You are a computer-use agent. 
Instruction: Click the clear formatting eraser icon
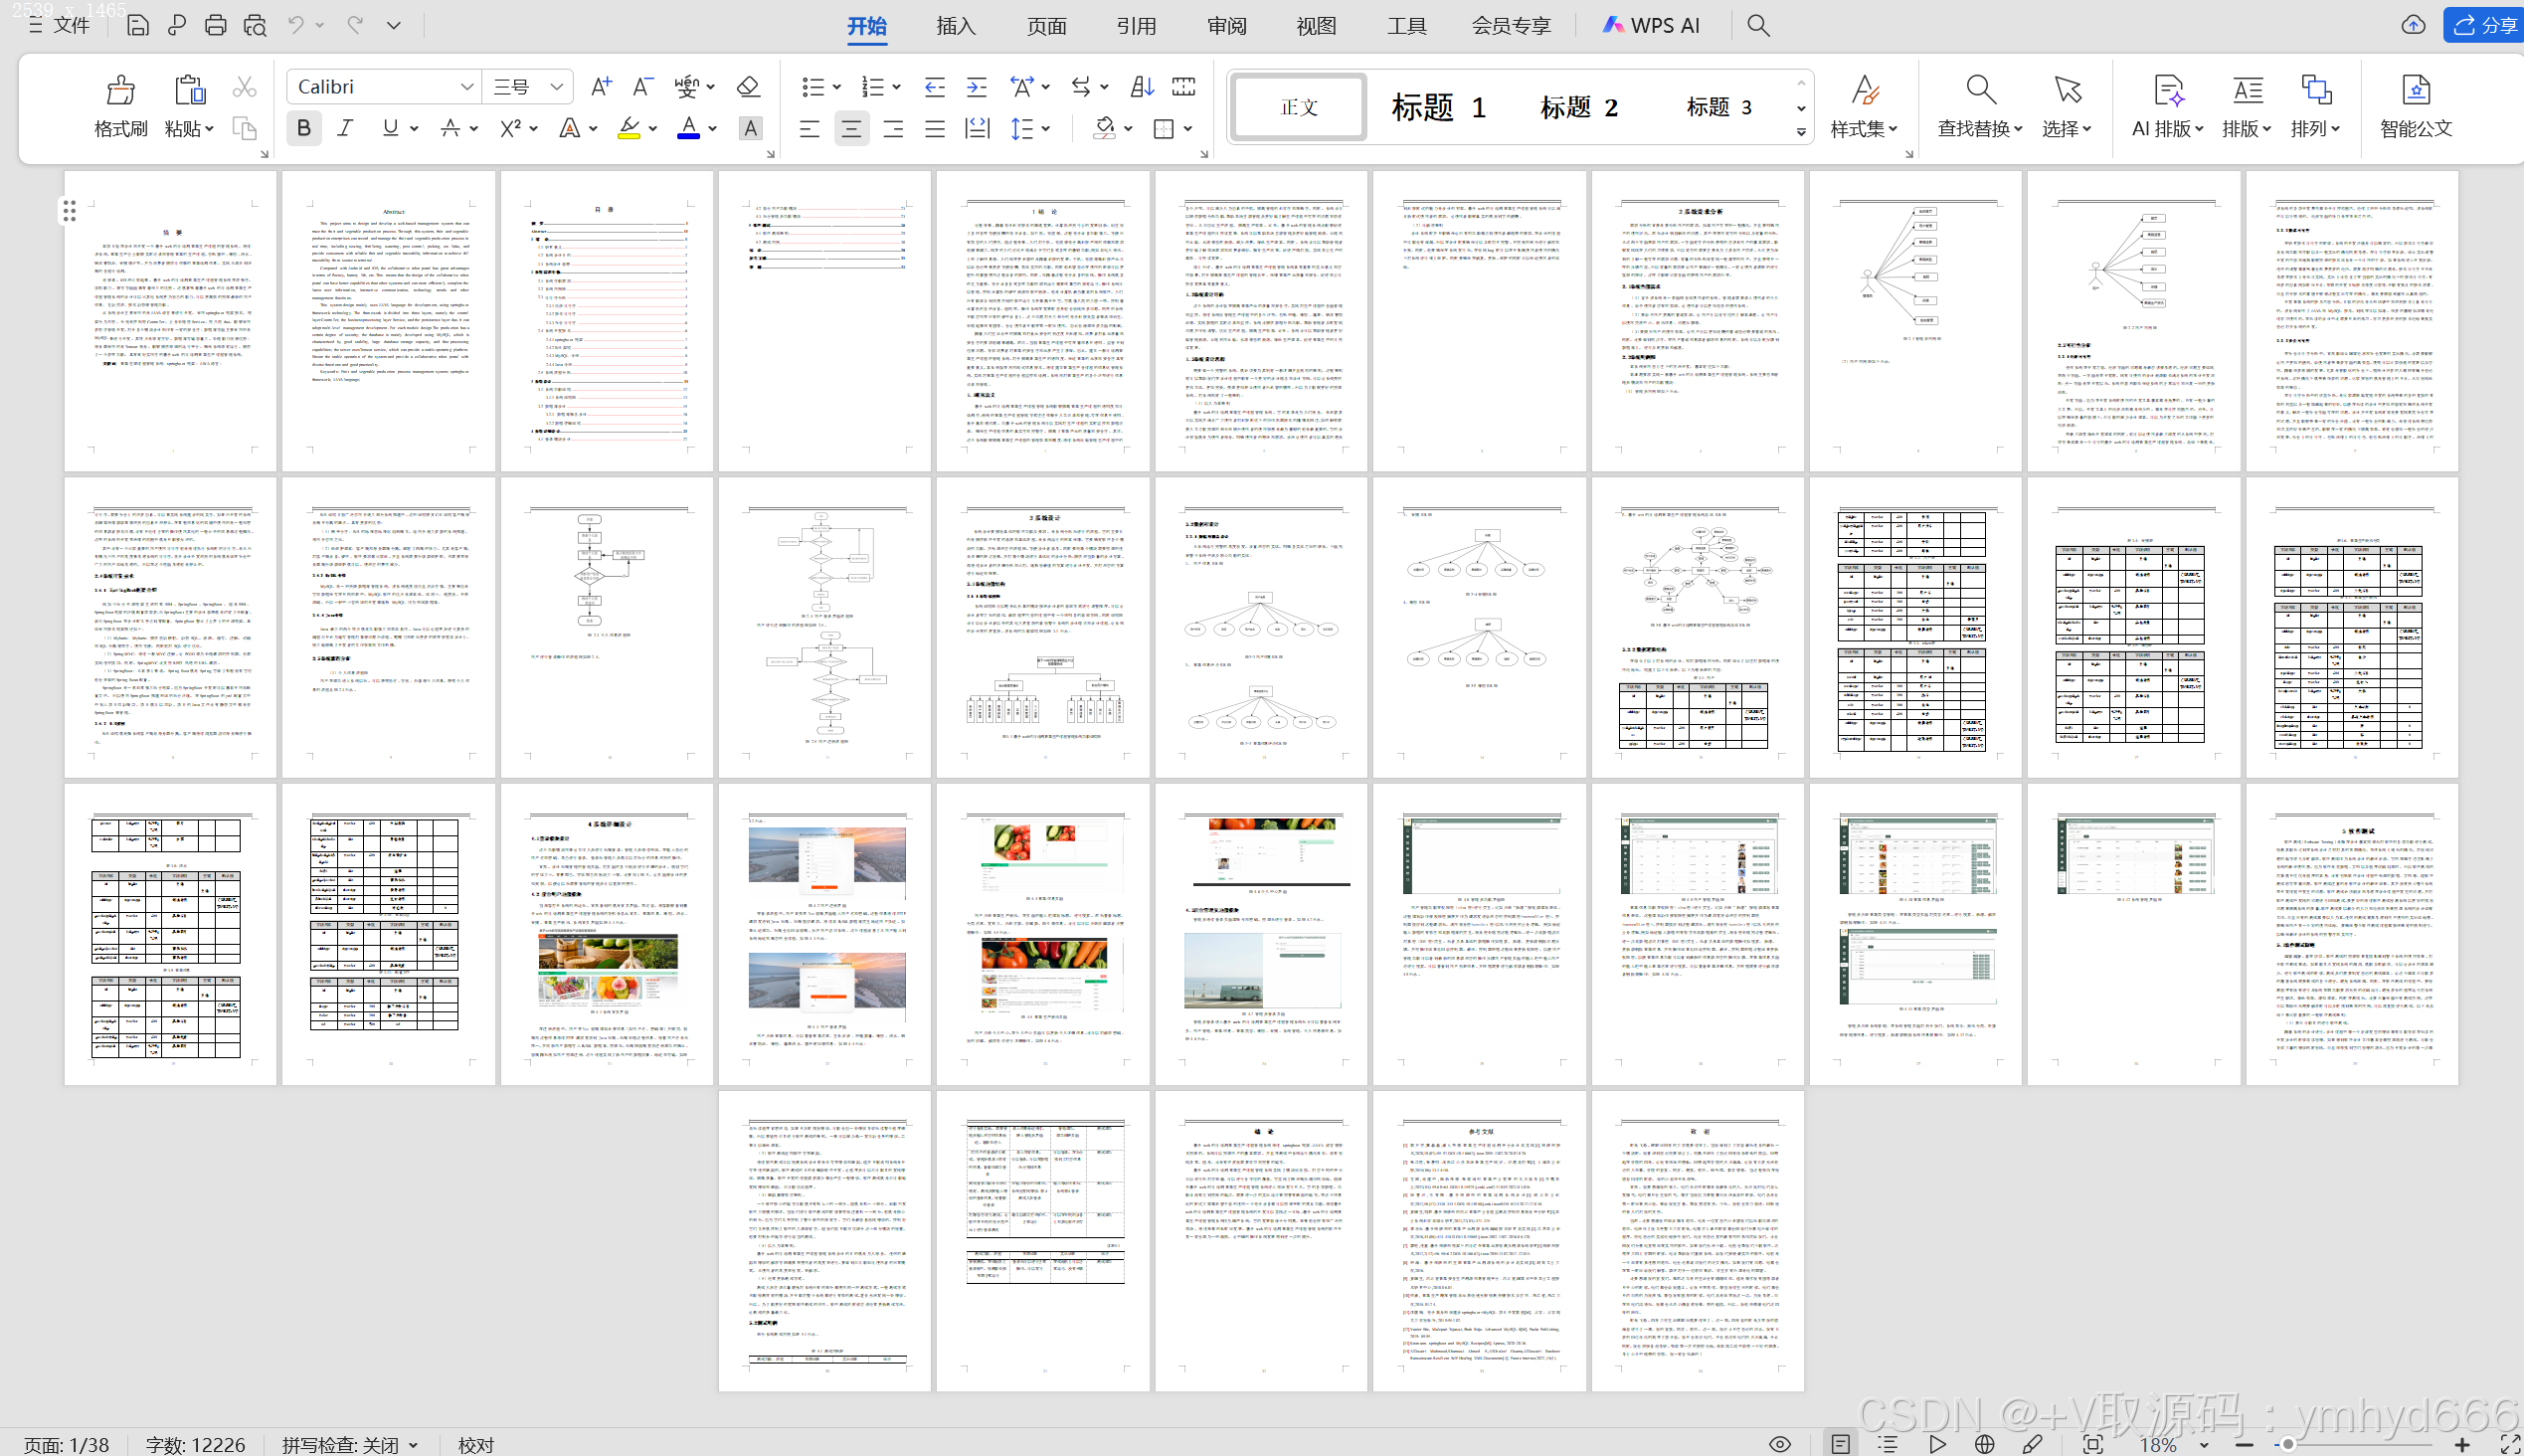748,87
